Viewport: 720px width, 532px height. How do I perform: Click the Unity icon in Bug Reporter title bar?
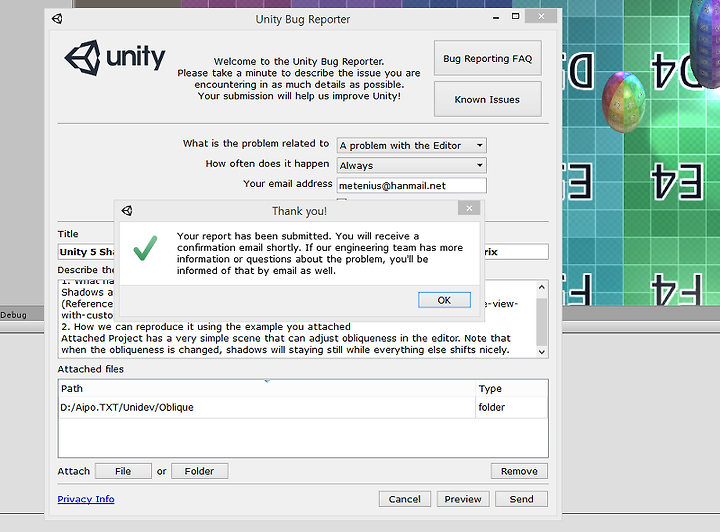57,19
